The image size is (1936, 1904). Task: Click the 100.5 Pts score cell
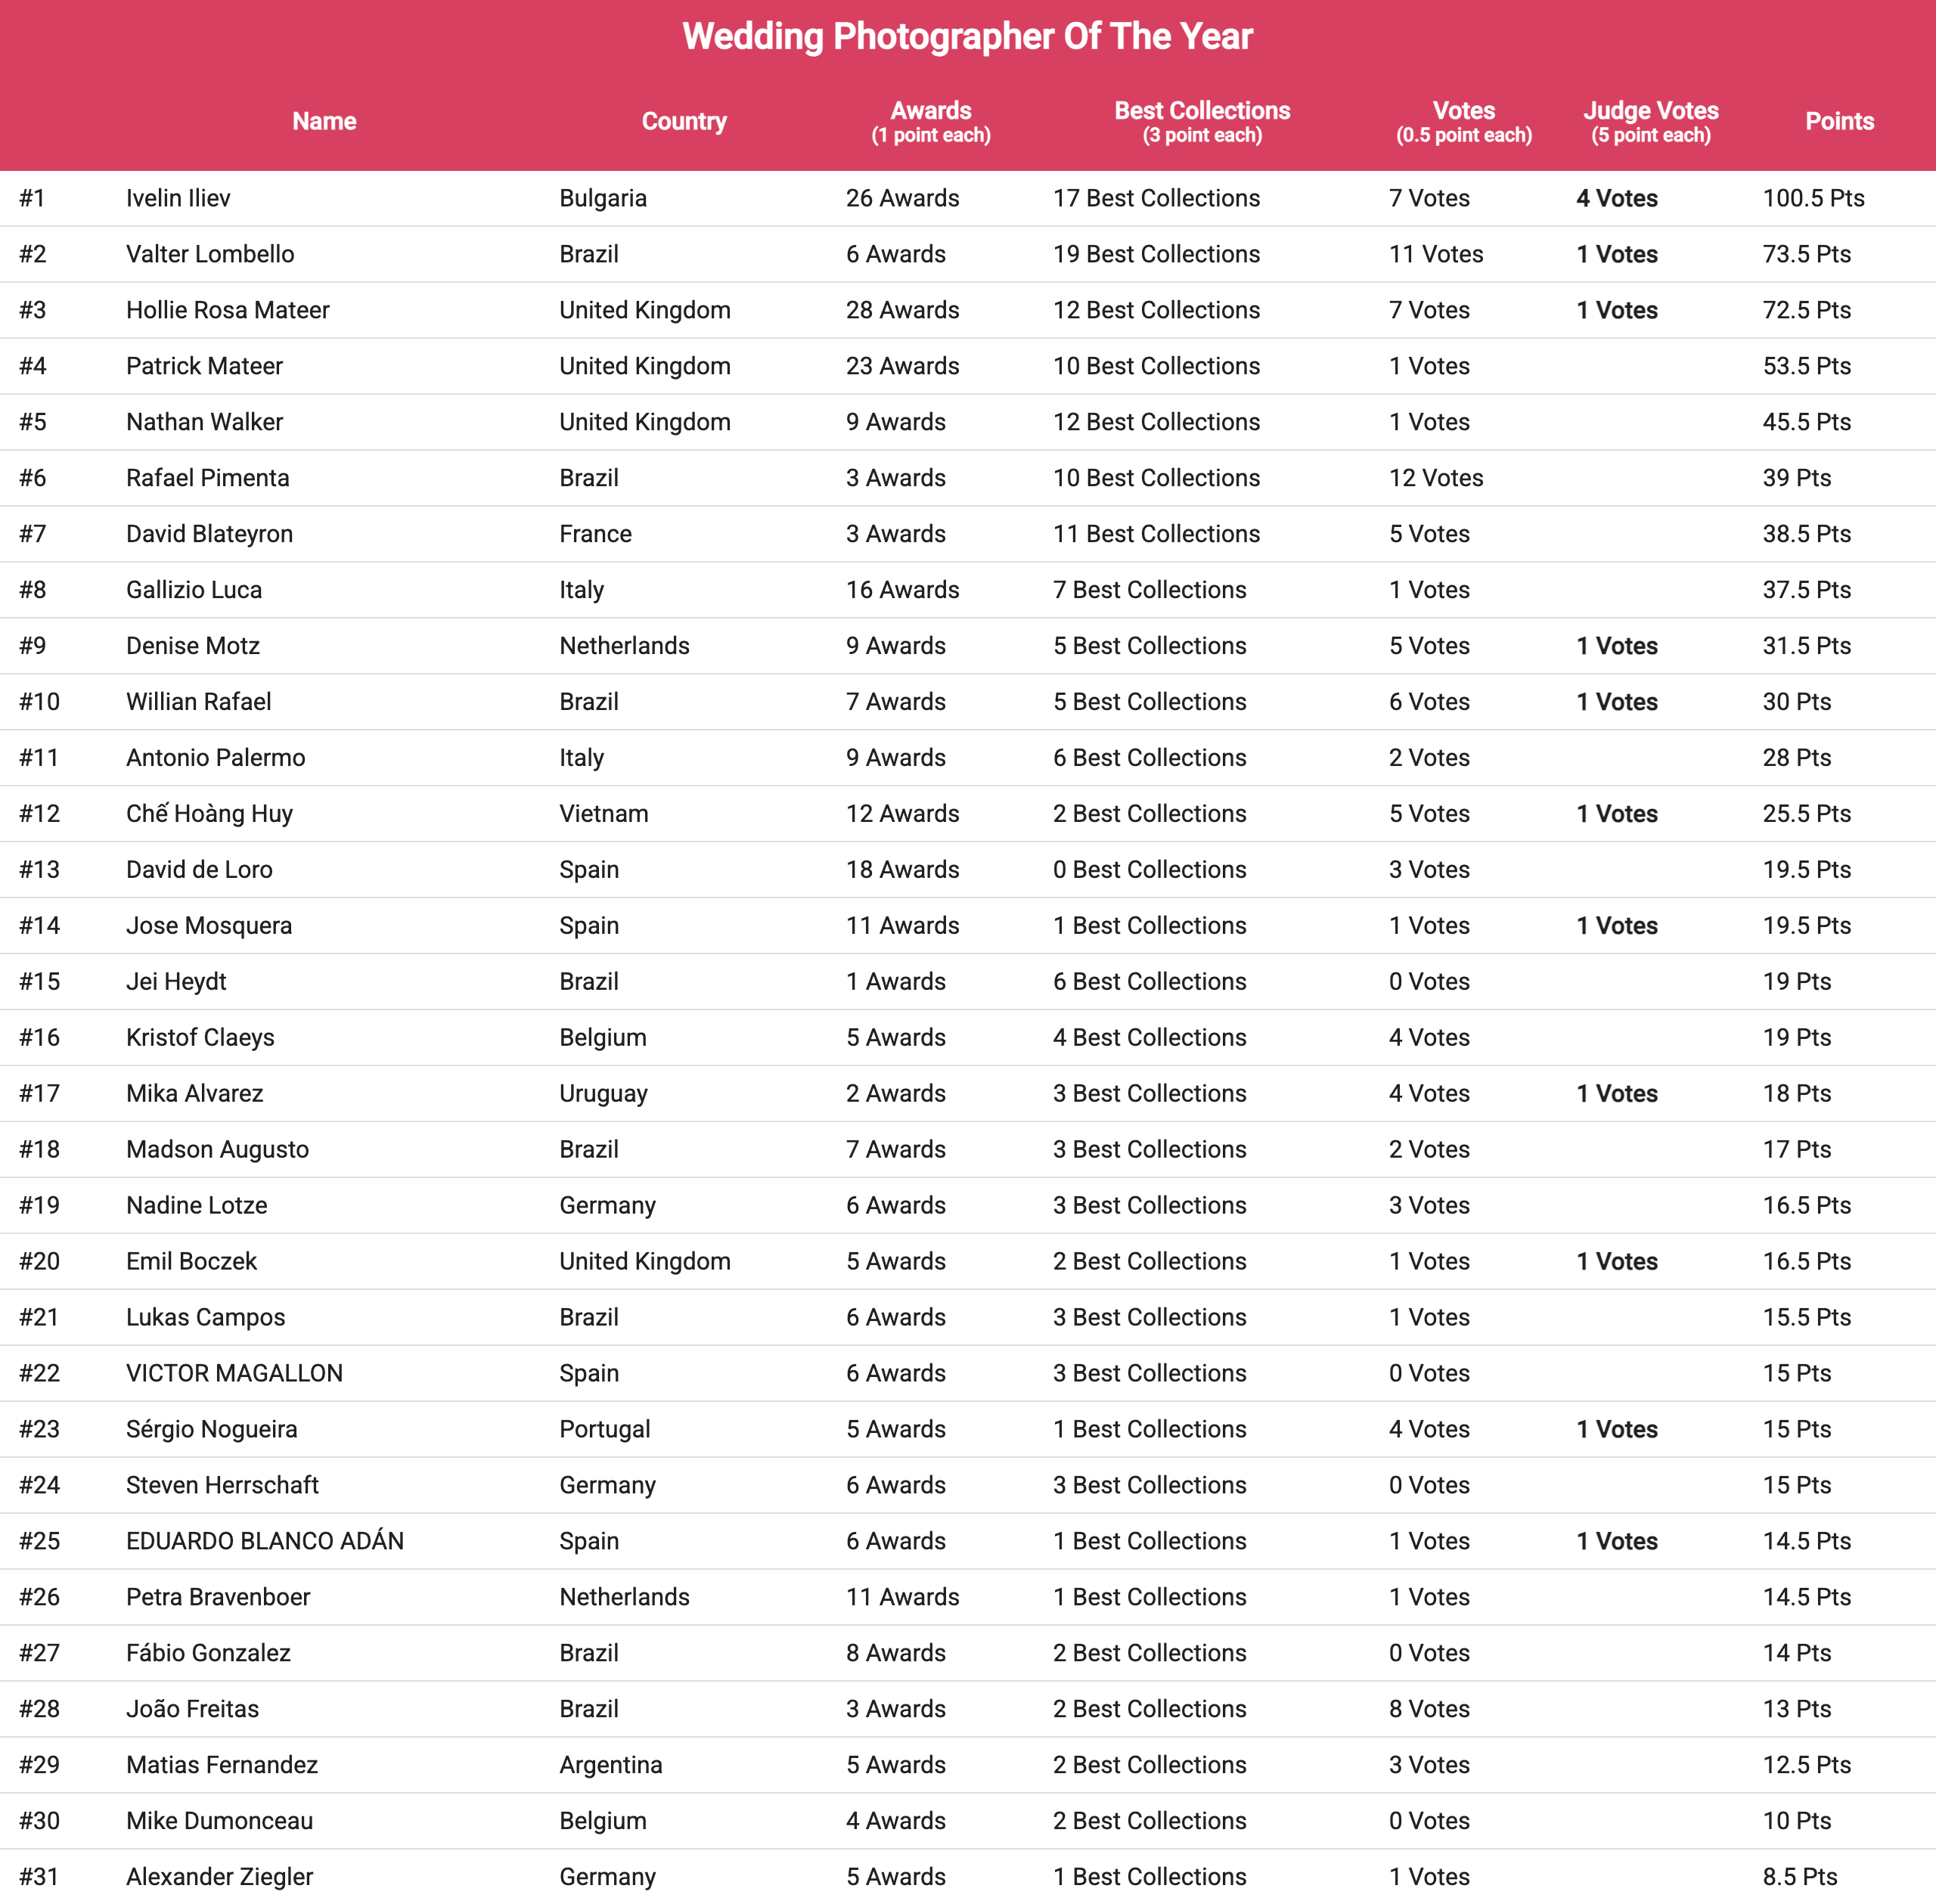(x=1813, y=198)
